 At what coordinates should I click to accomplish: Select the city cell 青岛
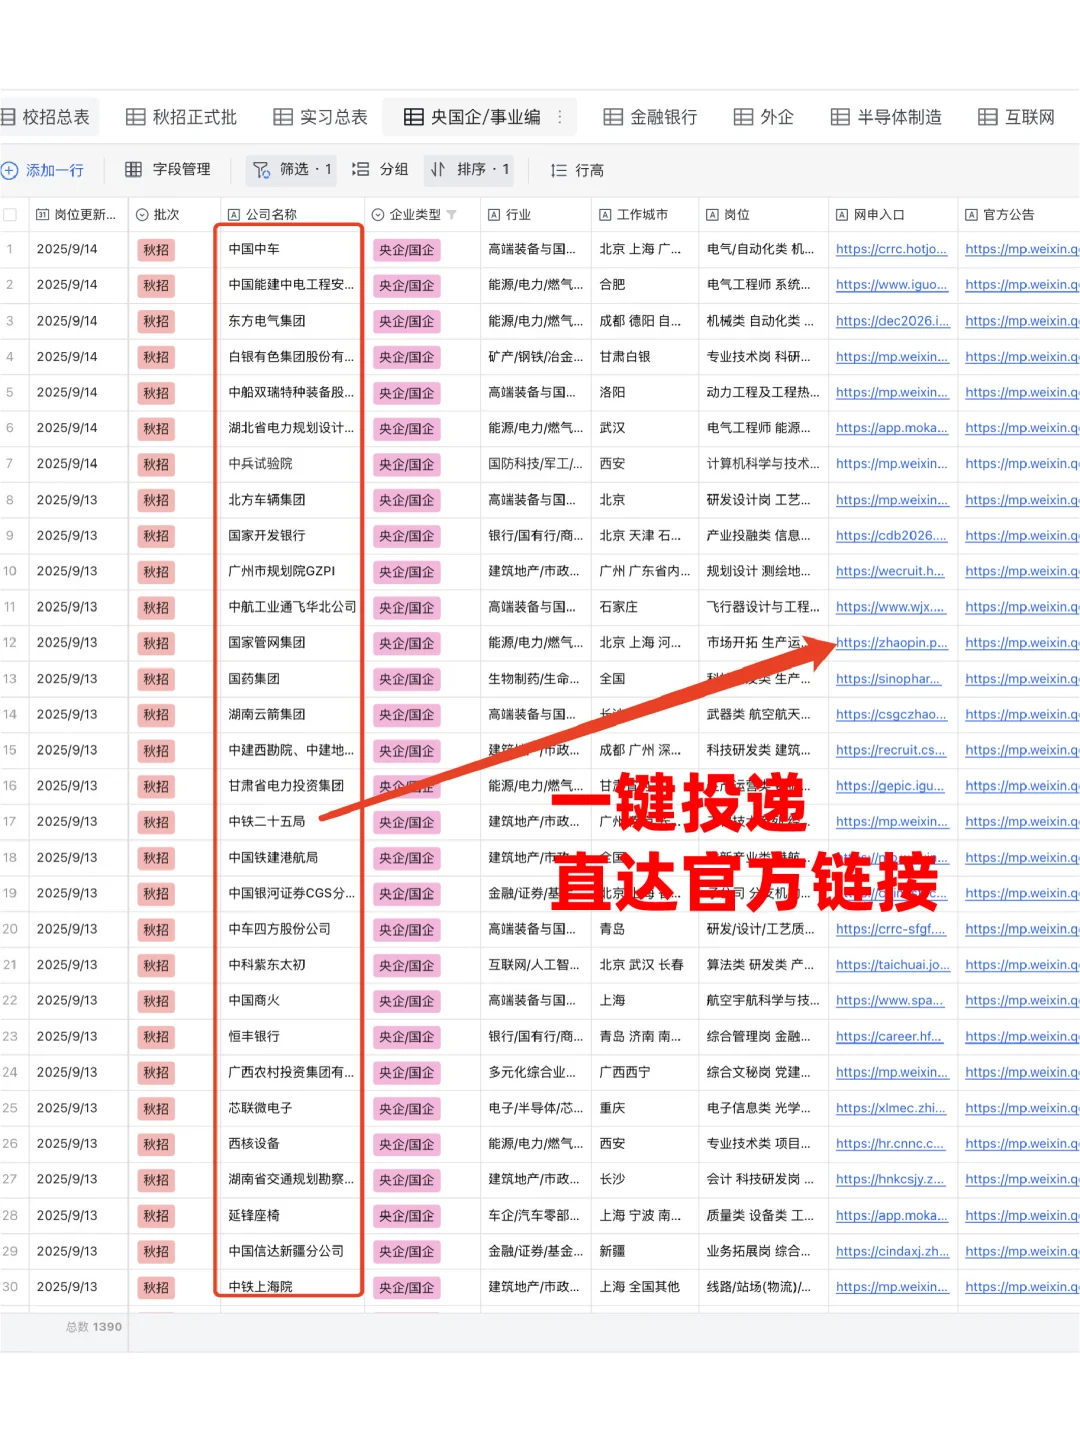point(645,929)
